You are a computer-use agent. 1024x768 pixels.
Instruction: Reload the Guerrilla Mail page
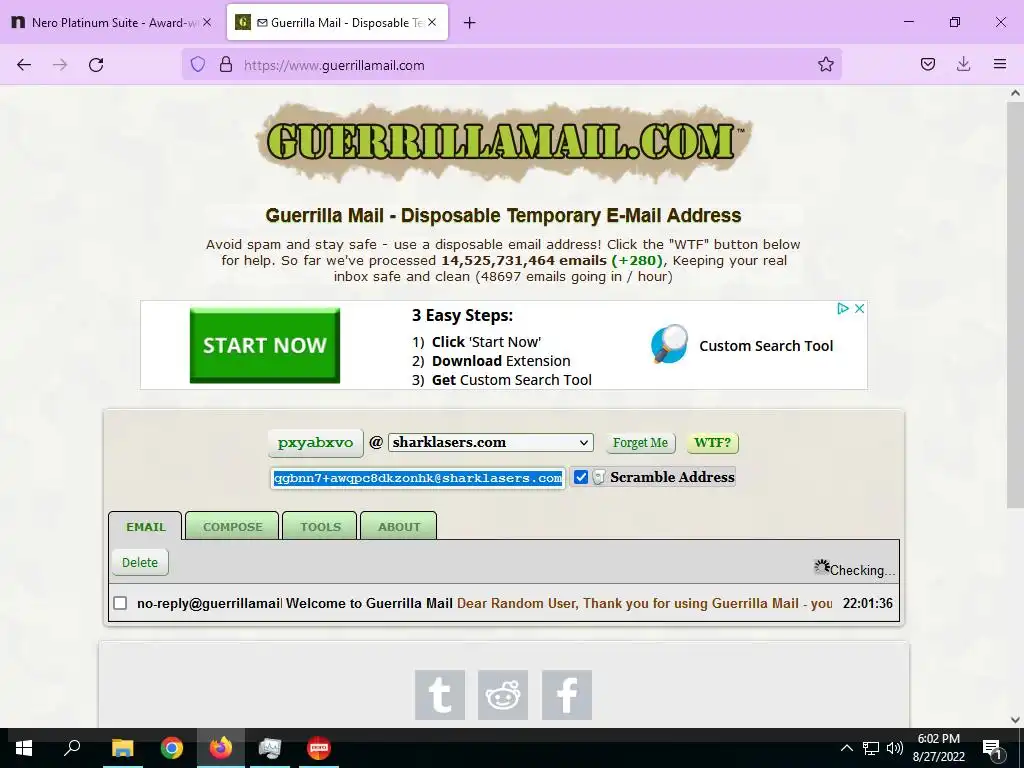(96, 65)
